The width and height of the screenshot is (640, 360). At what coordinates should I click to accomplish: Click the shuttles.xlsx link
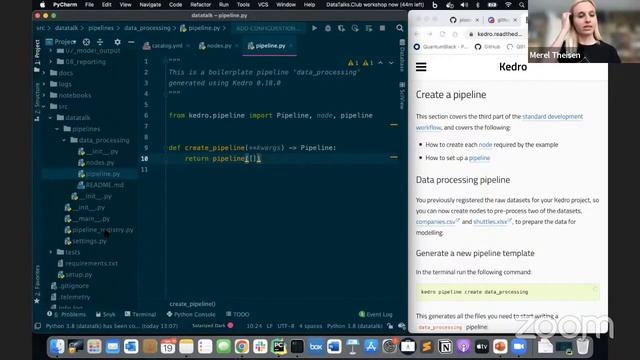pos(492,222)
